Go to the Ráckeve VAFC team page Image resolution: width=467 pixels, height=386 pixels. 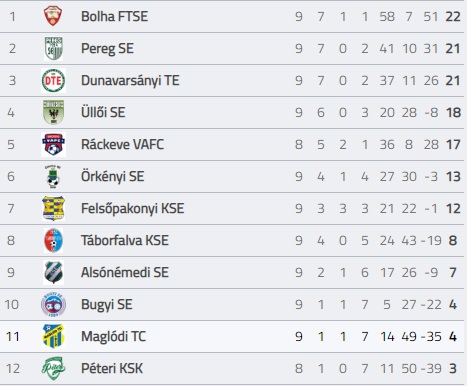point(123,144)
